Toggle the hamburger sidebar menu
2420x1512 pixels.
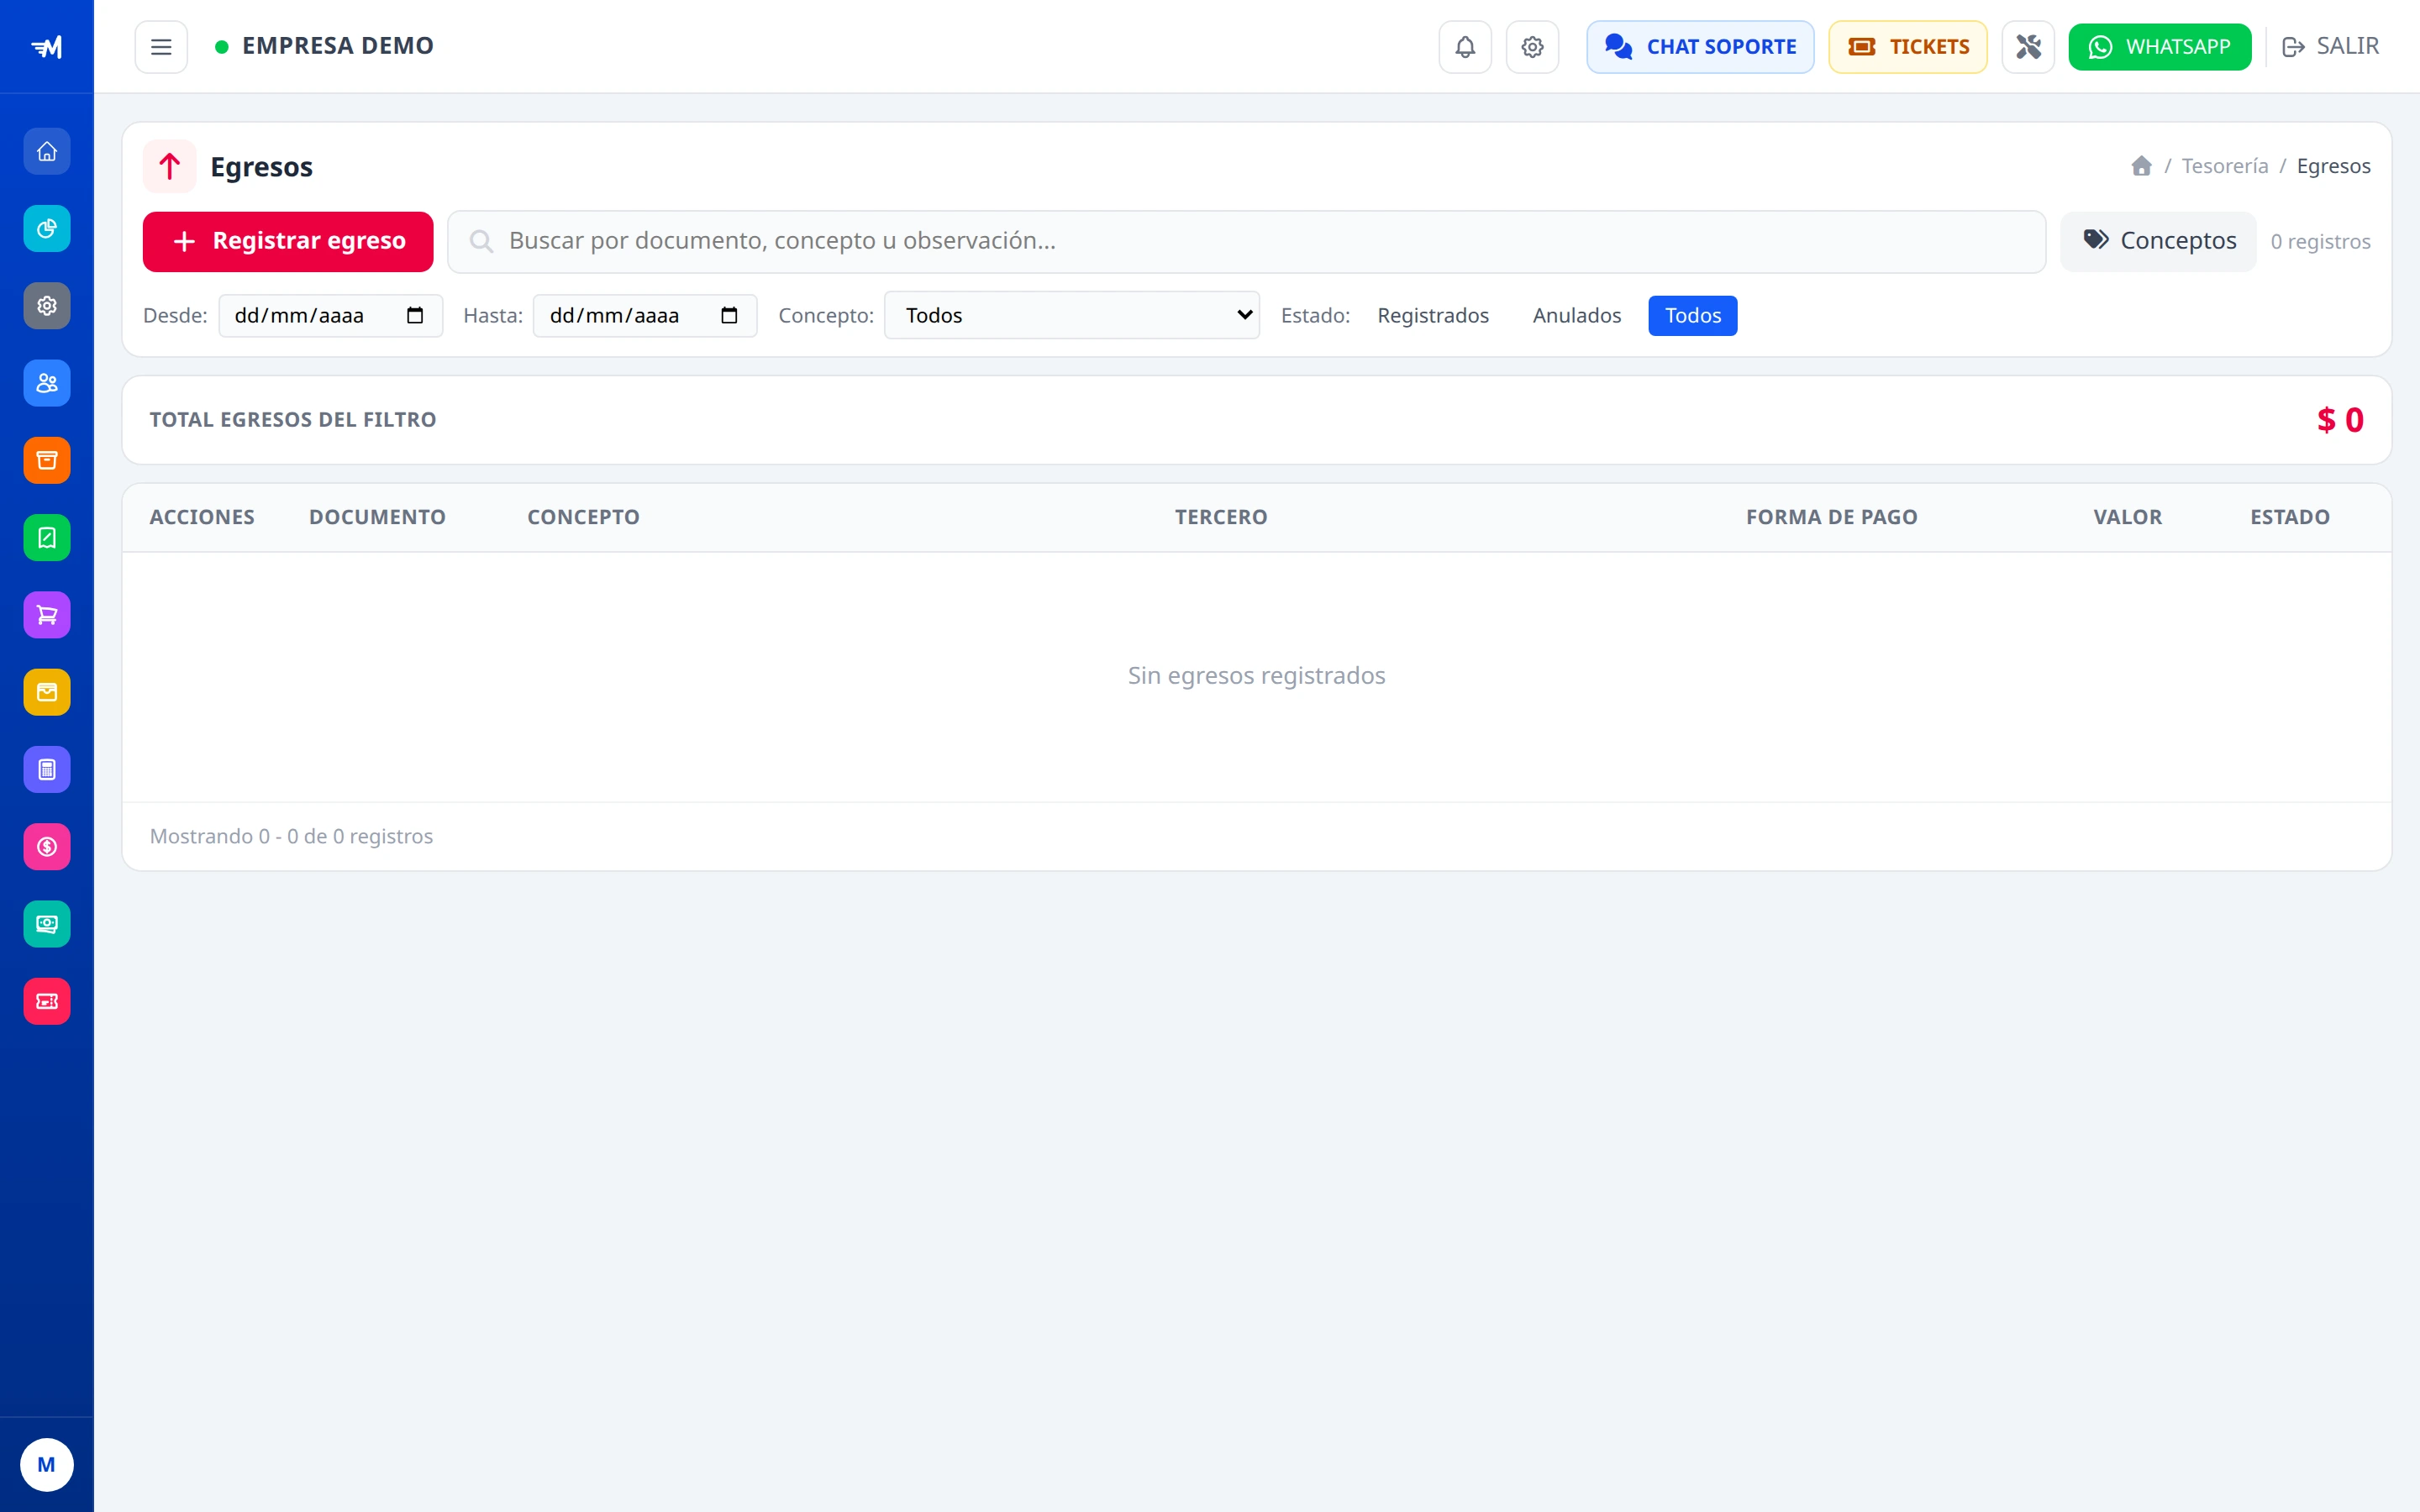click(161, 47)
